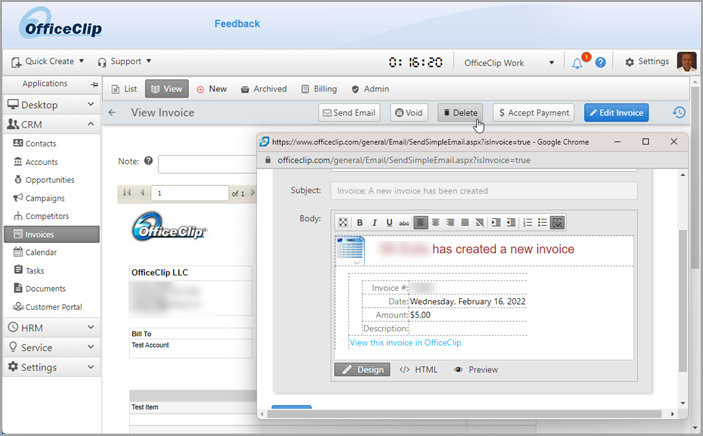Screen dimensions: 703x436
Task: Go to next report page
Action: coord(253,192)
